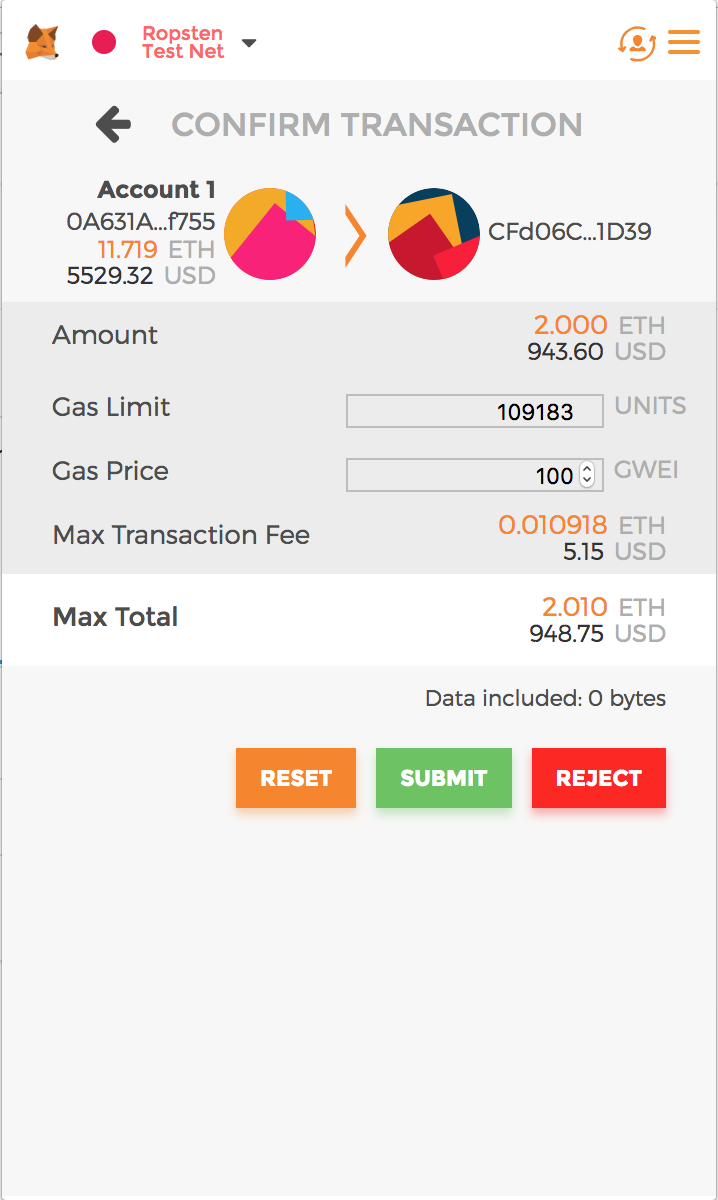Expand the Ropsten Test Net dropdown

click(x=249, y=42)
